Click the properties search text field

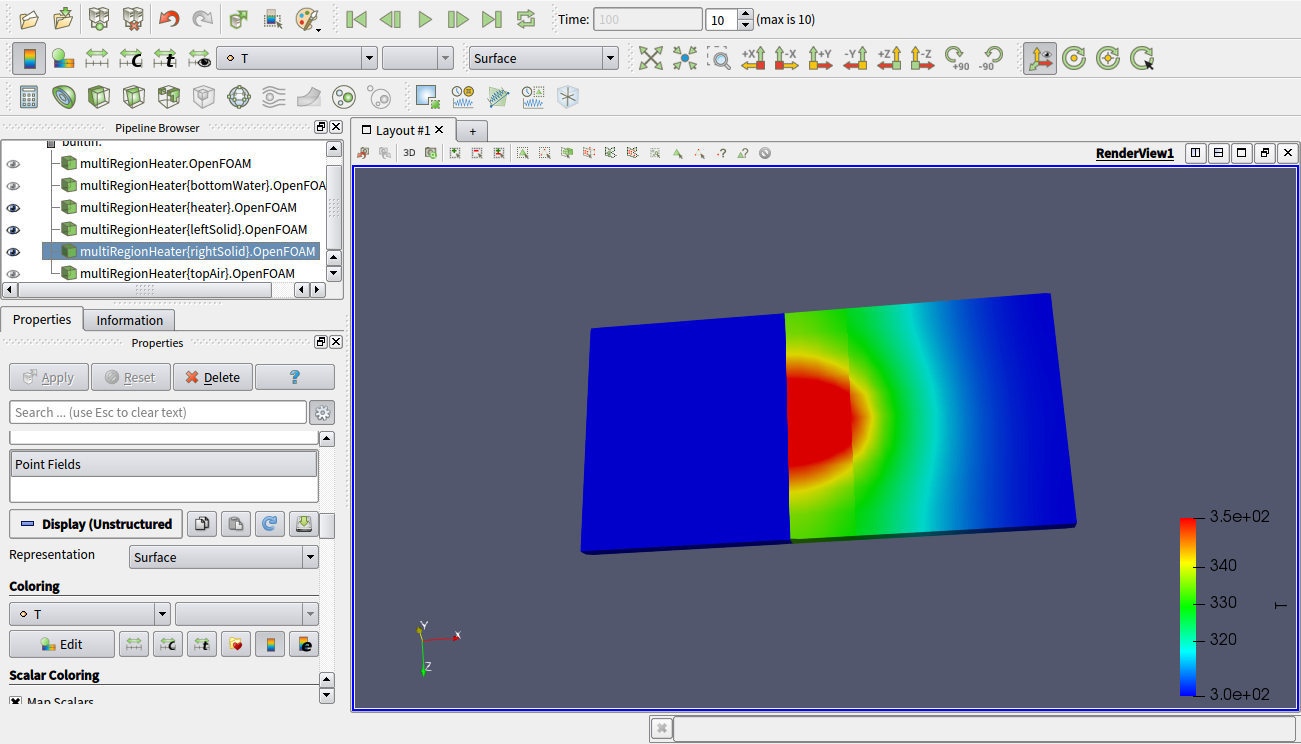[x=158, y=412]
